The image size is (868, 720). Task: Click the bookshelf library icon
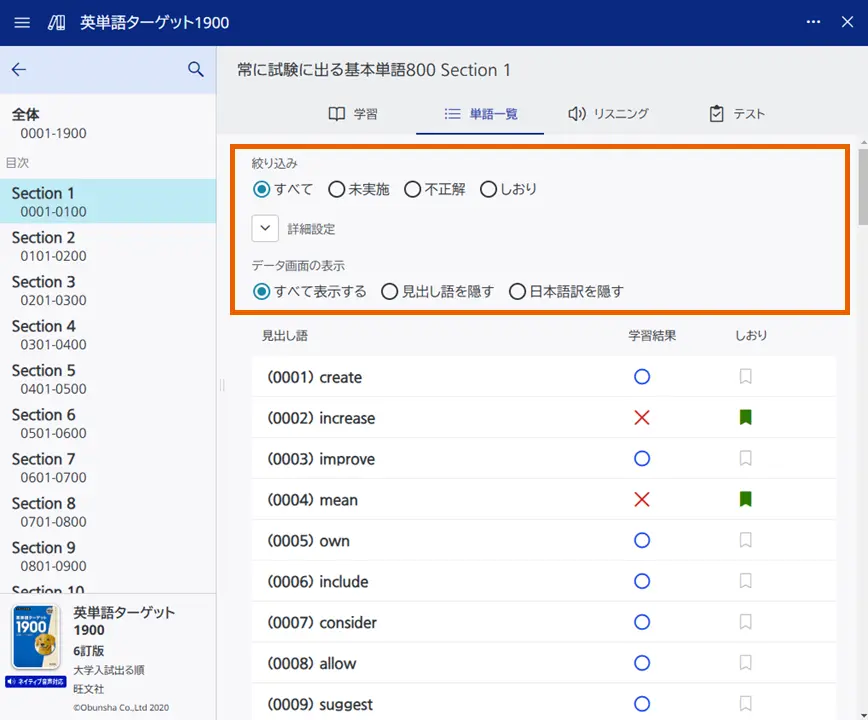coord(56,22)
